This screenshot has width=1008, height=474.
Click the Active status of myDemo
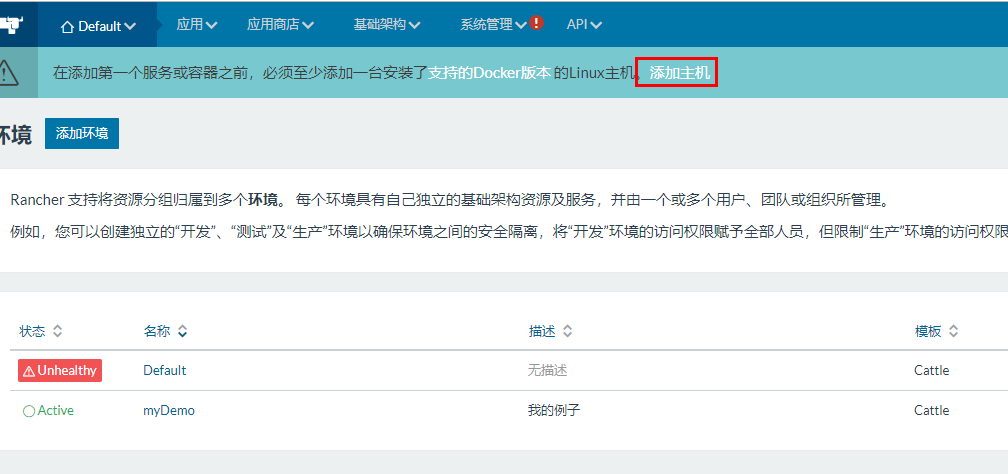point(48,410)
